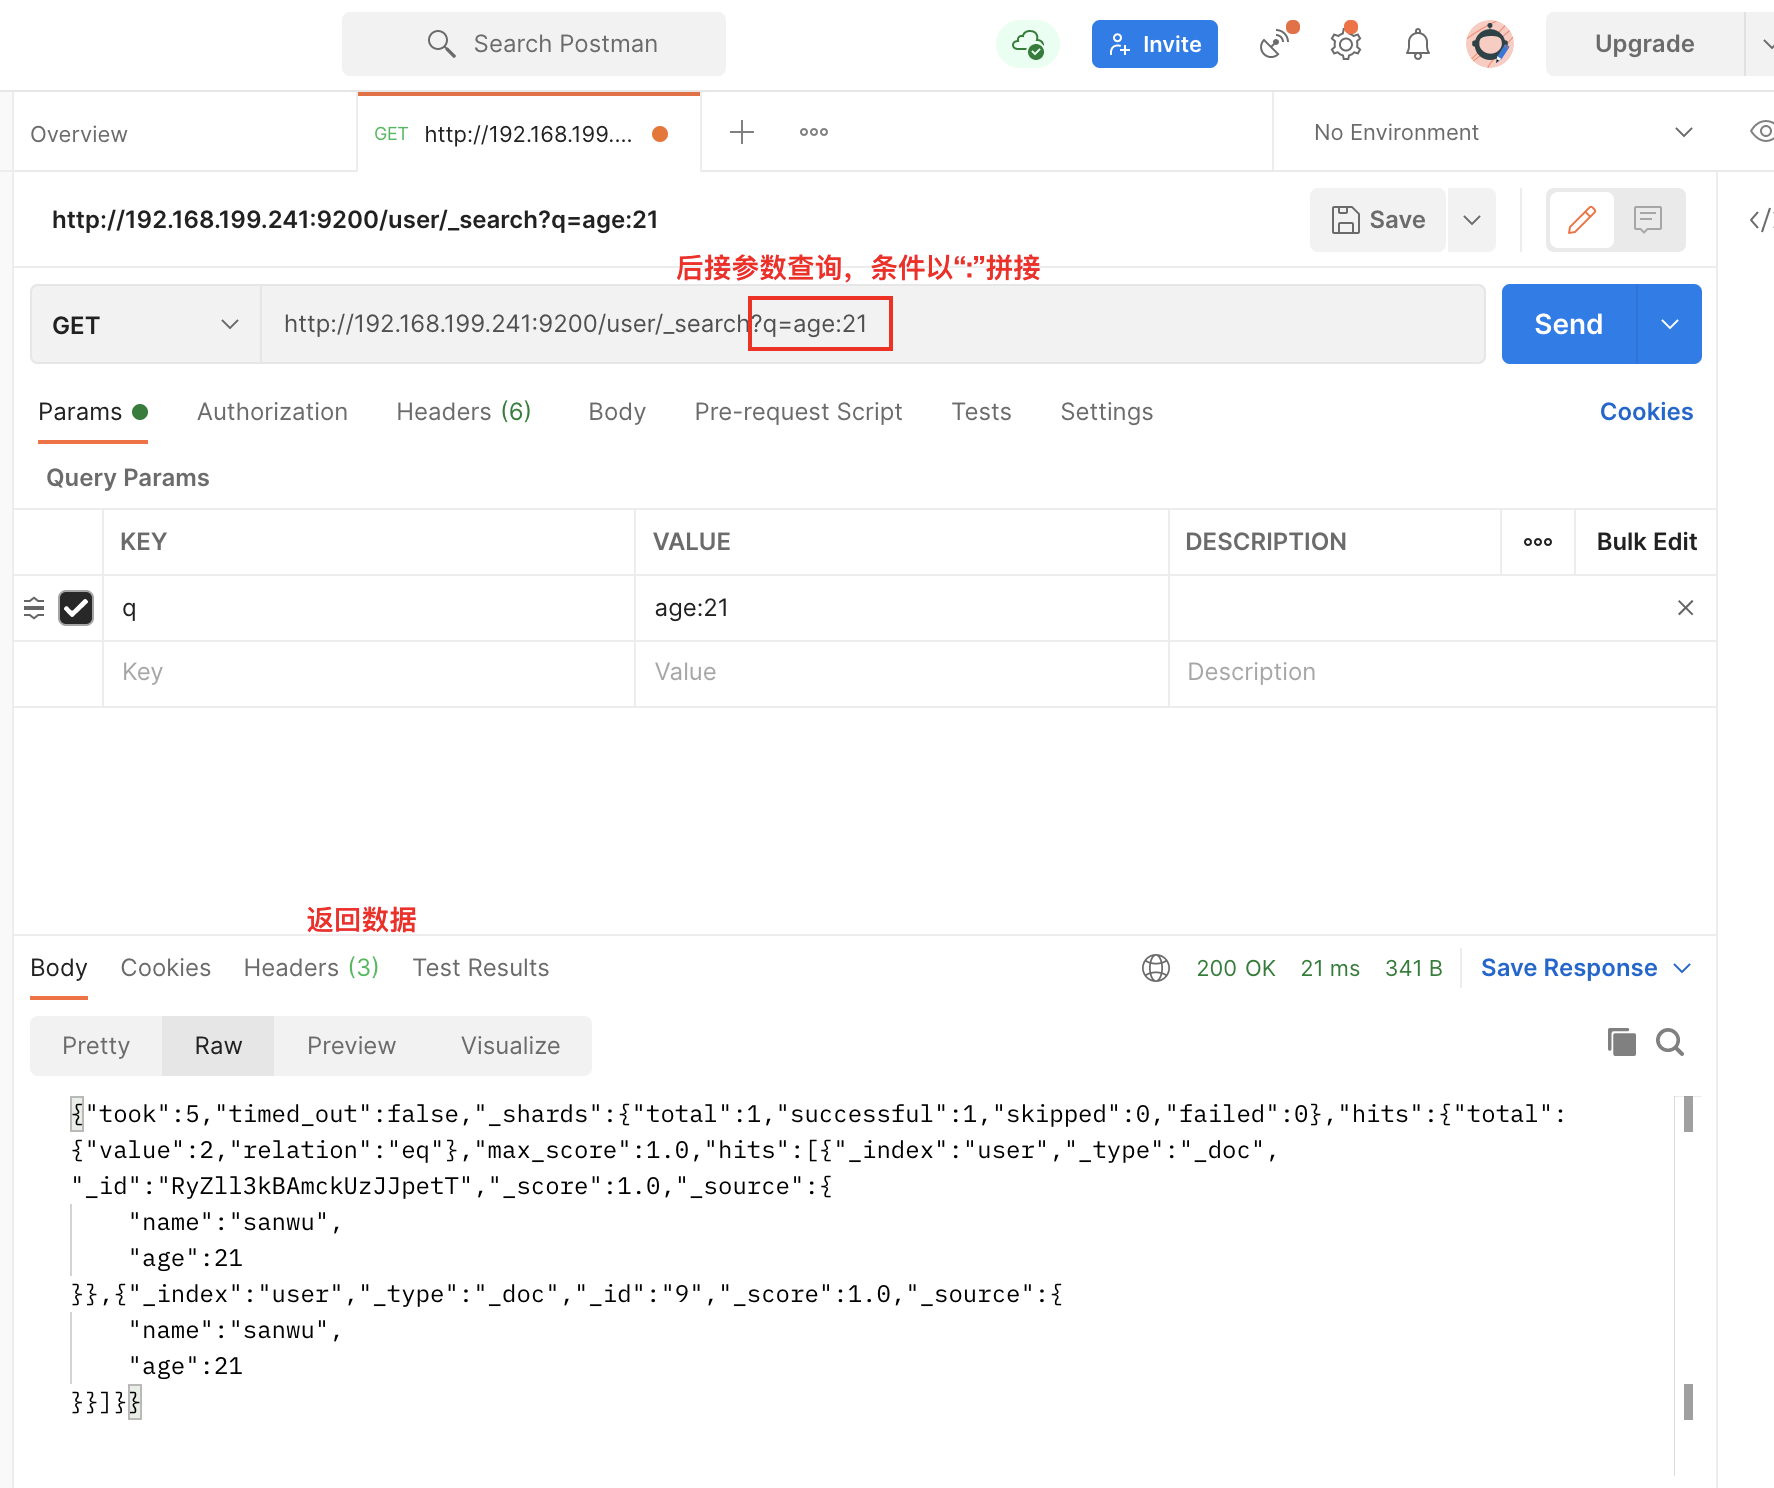
Task: Click the Search Postman field
Action: (x=534, y=44)
